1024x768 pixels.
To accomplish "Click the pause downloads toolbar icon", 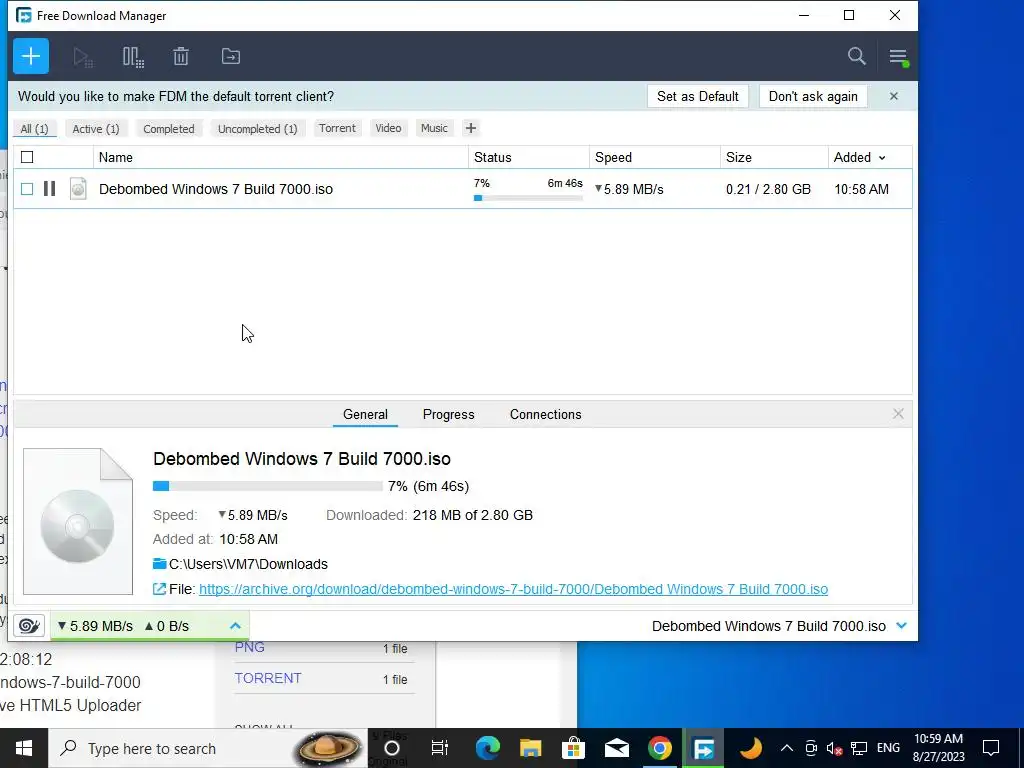I will [133, 57].
